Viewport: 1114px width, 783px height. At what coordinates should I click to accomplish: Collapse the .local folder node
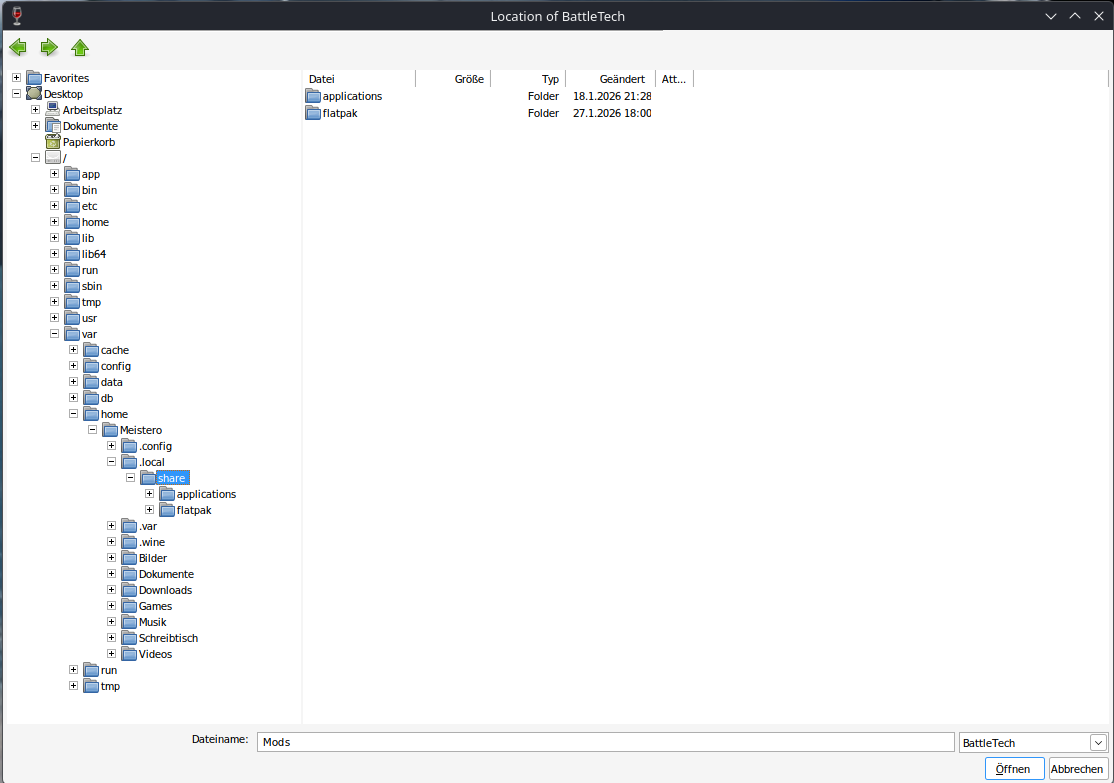click(112, 462)
